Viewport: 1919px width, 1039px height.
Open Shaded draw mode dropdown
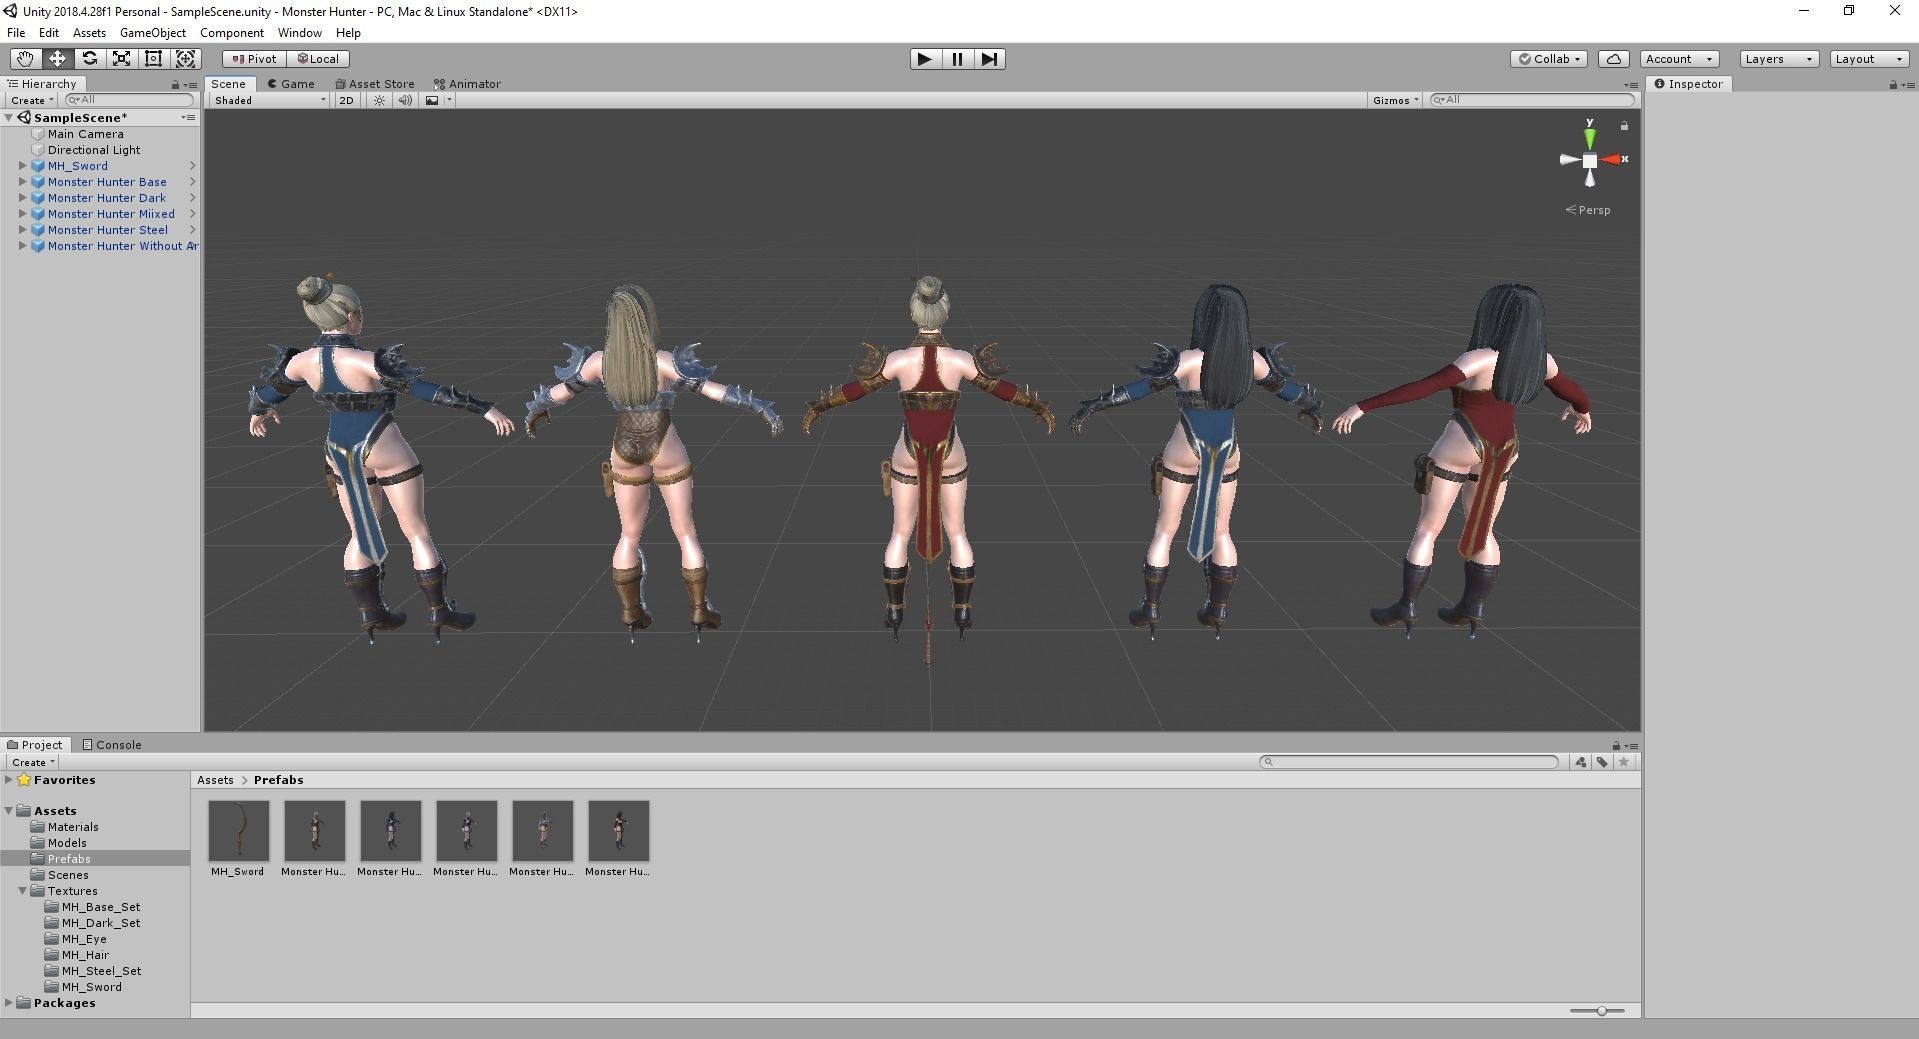pos(269,100)
